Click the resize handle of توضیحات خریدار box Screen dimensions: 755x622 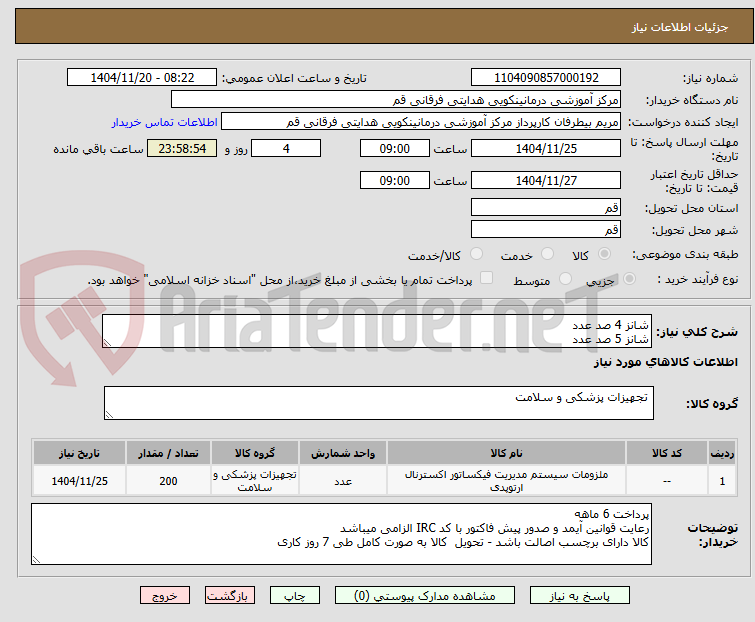37,559
